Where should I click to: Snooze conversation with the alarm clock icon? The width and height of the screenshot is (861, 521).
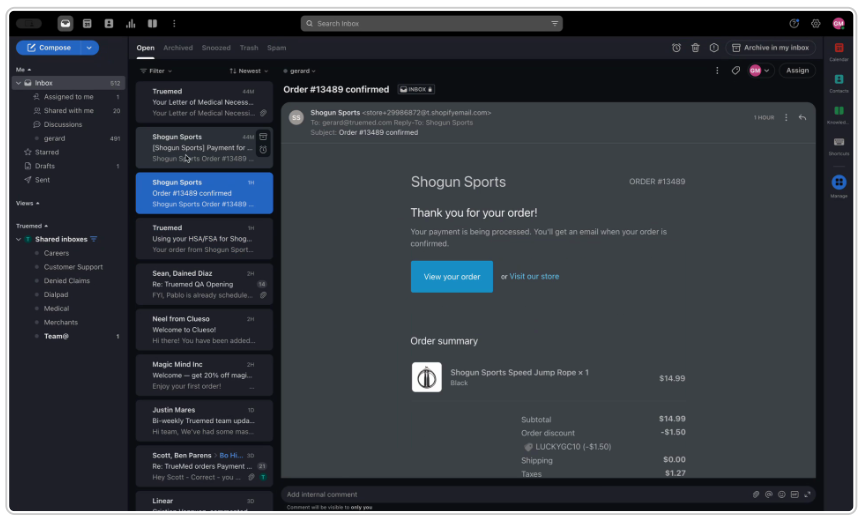pyautogui.click(x=676, y=48)
